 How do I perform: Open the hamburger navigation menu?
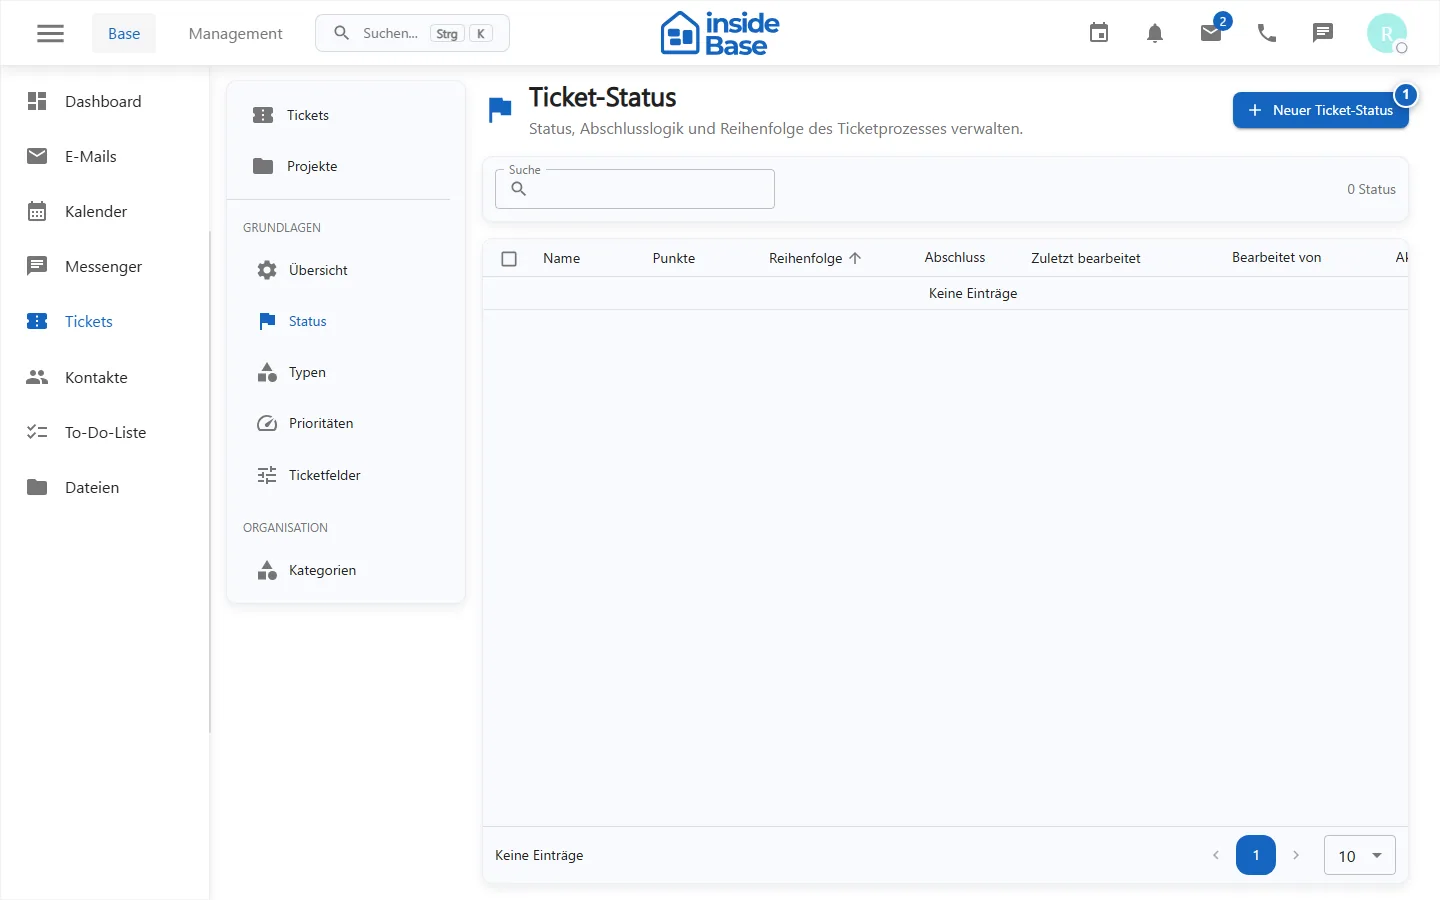pos(50,33)
